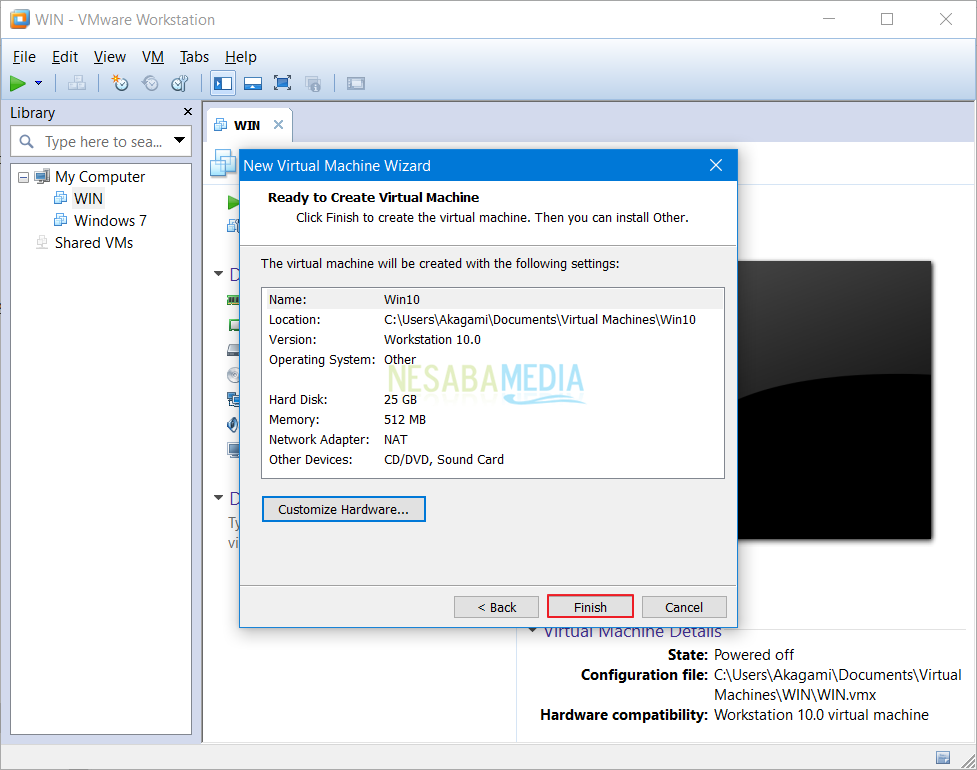977x770 pixels.
Task: Open the power options dropdown arrow in the toolbar
Action: pyautogui.click(x=39, y=83)
